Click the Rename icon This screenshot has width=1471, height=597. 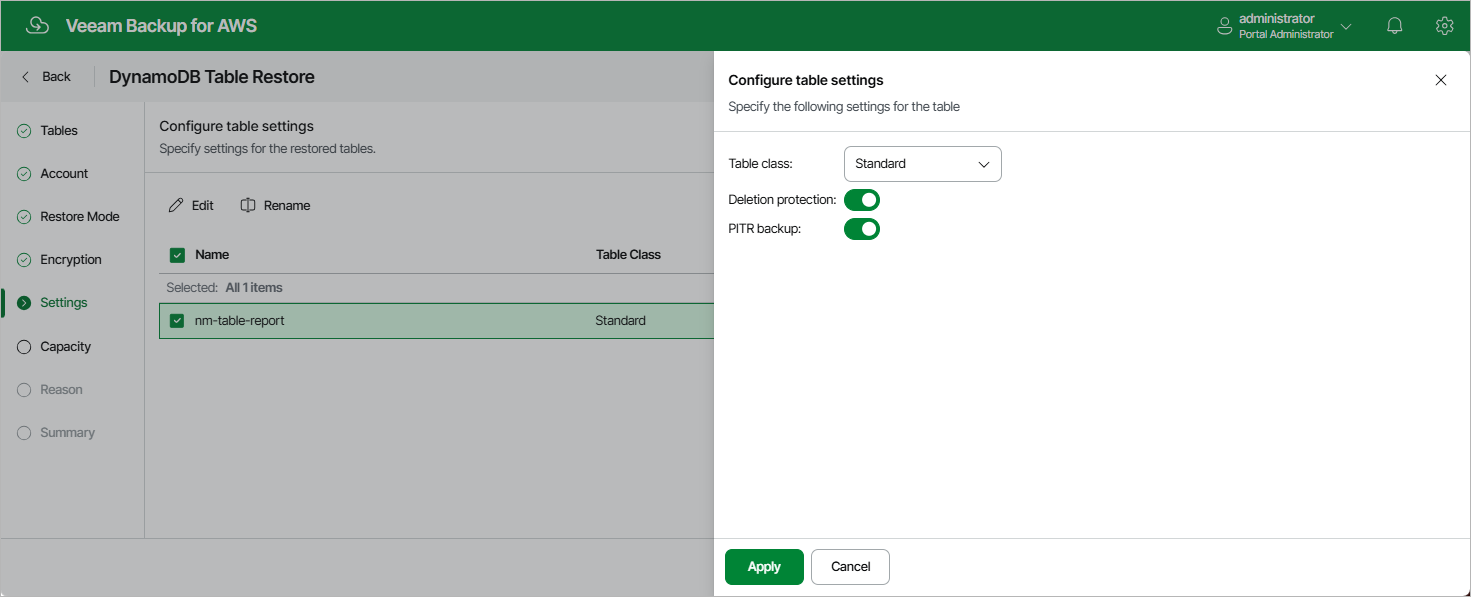pyautogui.click(x=248, y=205)
